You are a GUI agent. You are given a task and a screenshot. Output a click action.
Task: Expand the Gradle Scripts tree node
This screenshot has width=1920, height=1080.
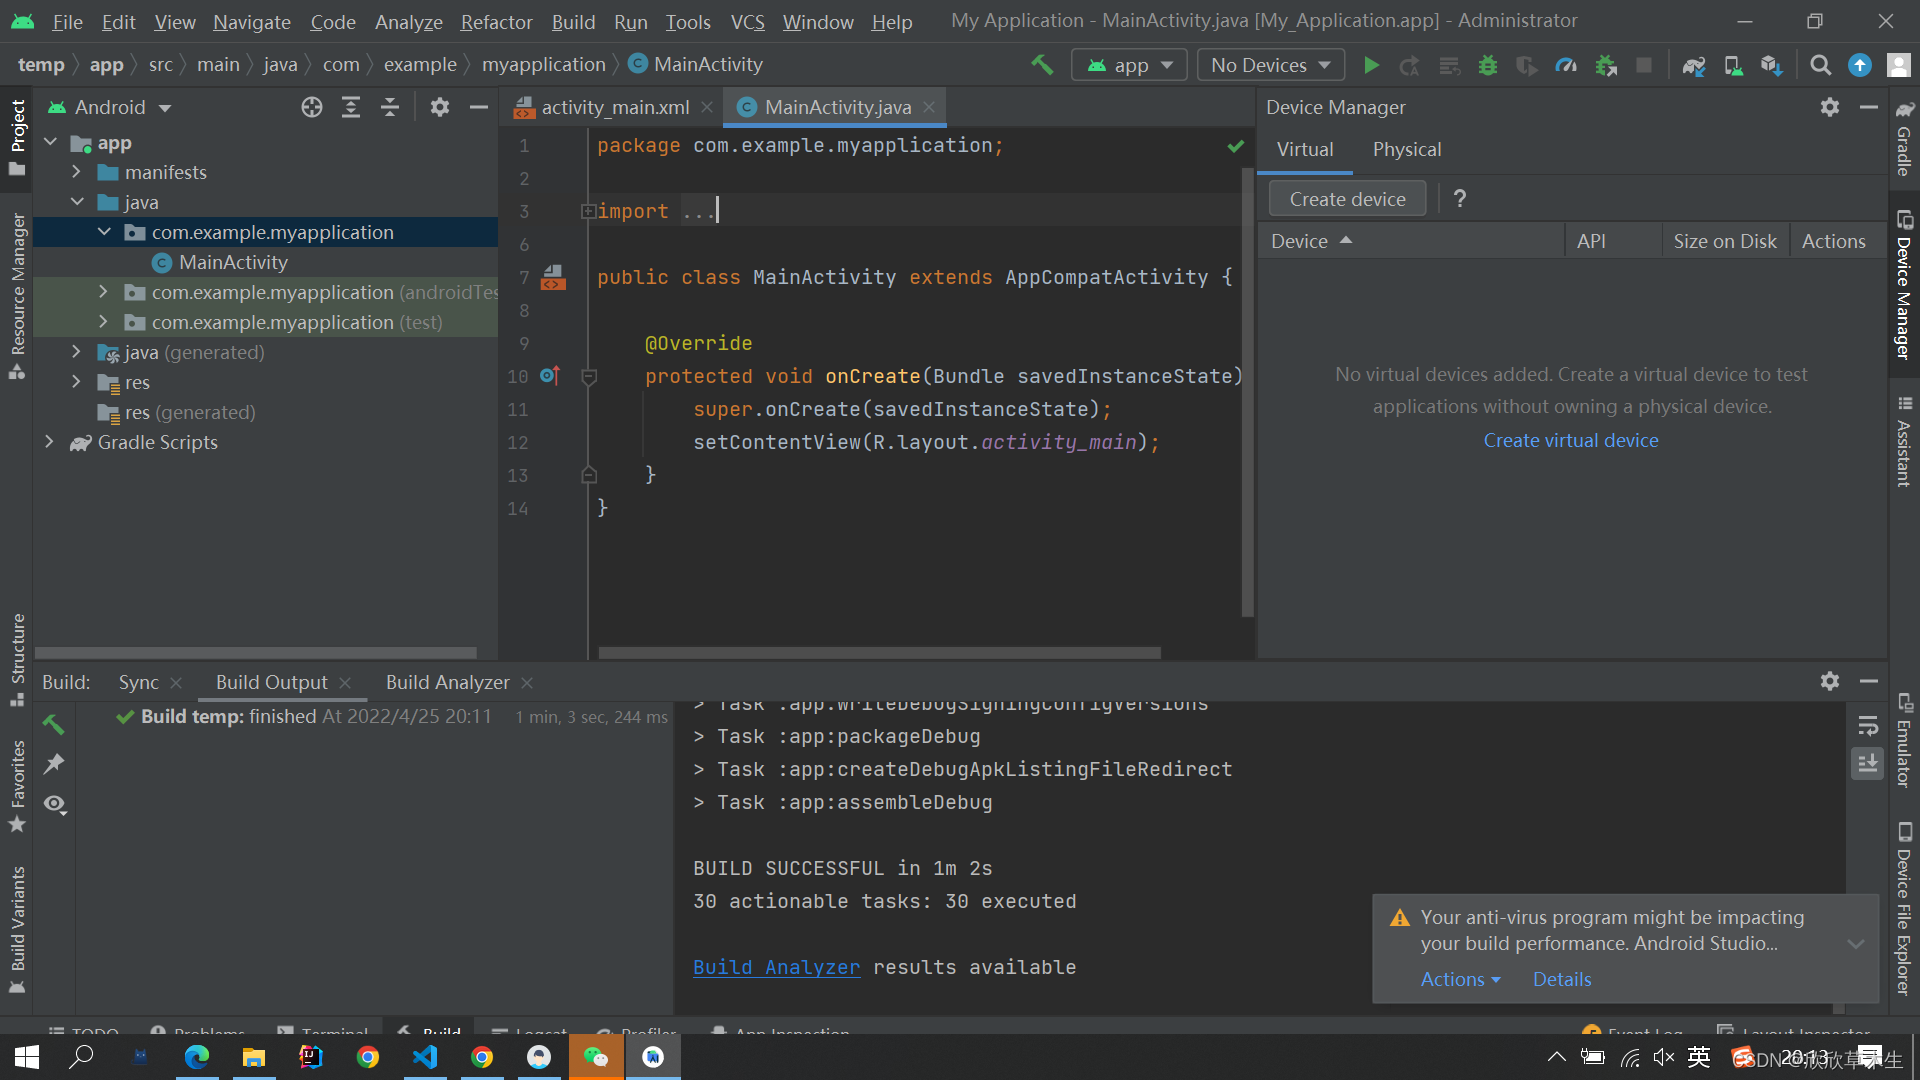49,442
